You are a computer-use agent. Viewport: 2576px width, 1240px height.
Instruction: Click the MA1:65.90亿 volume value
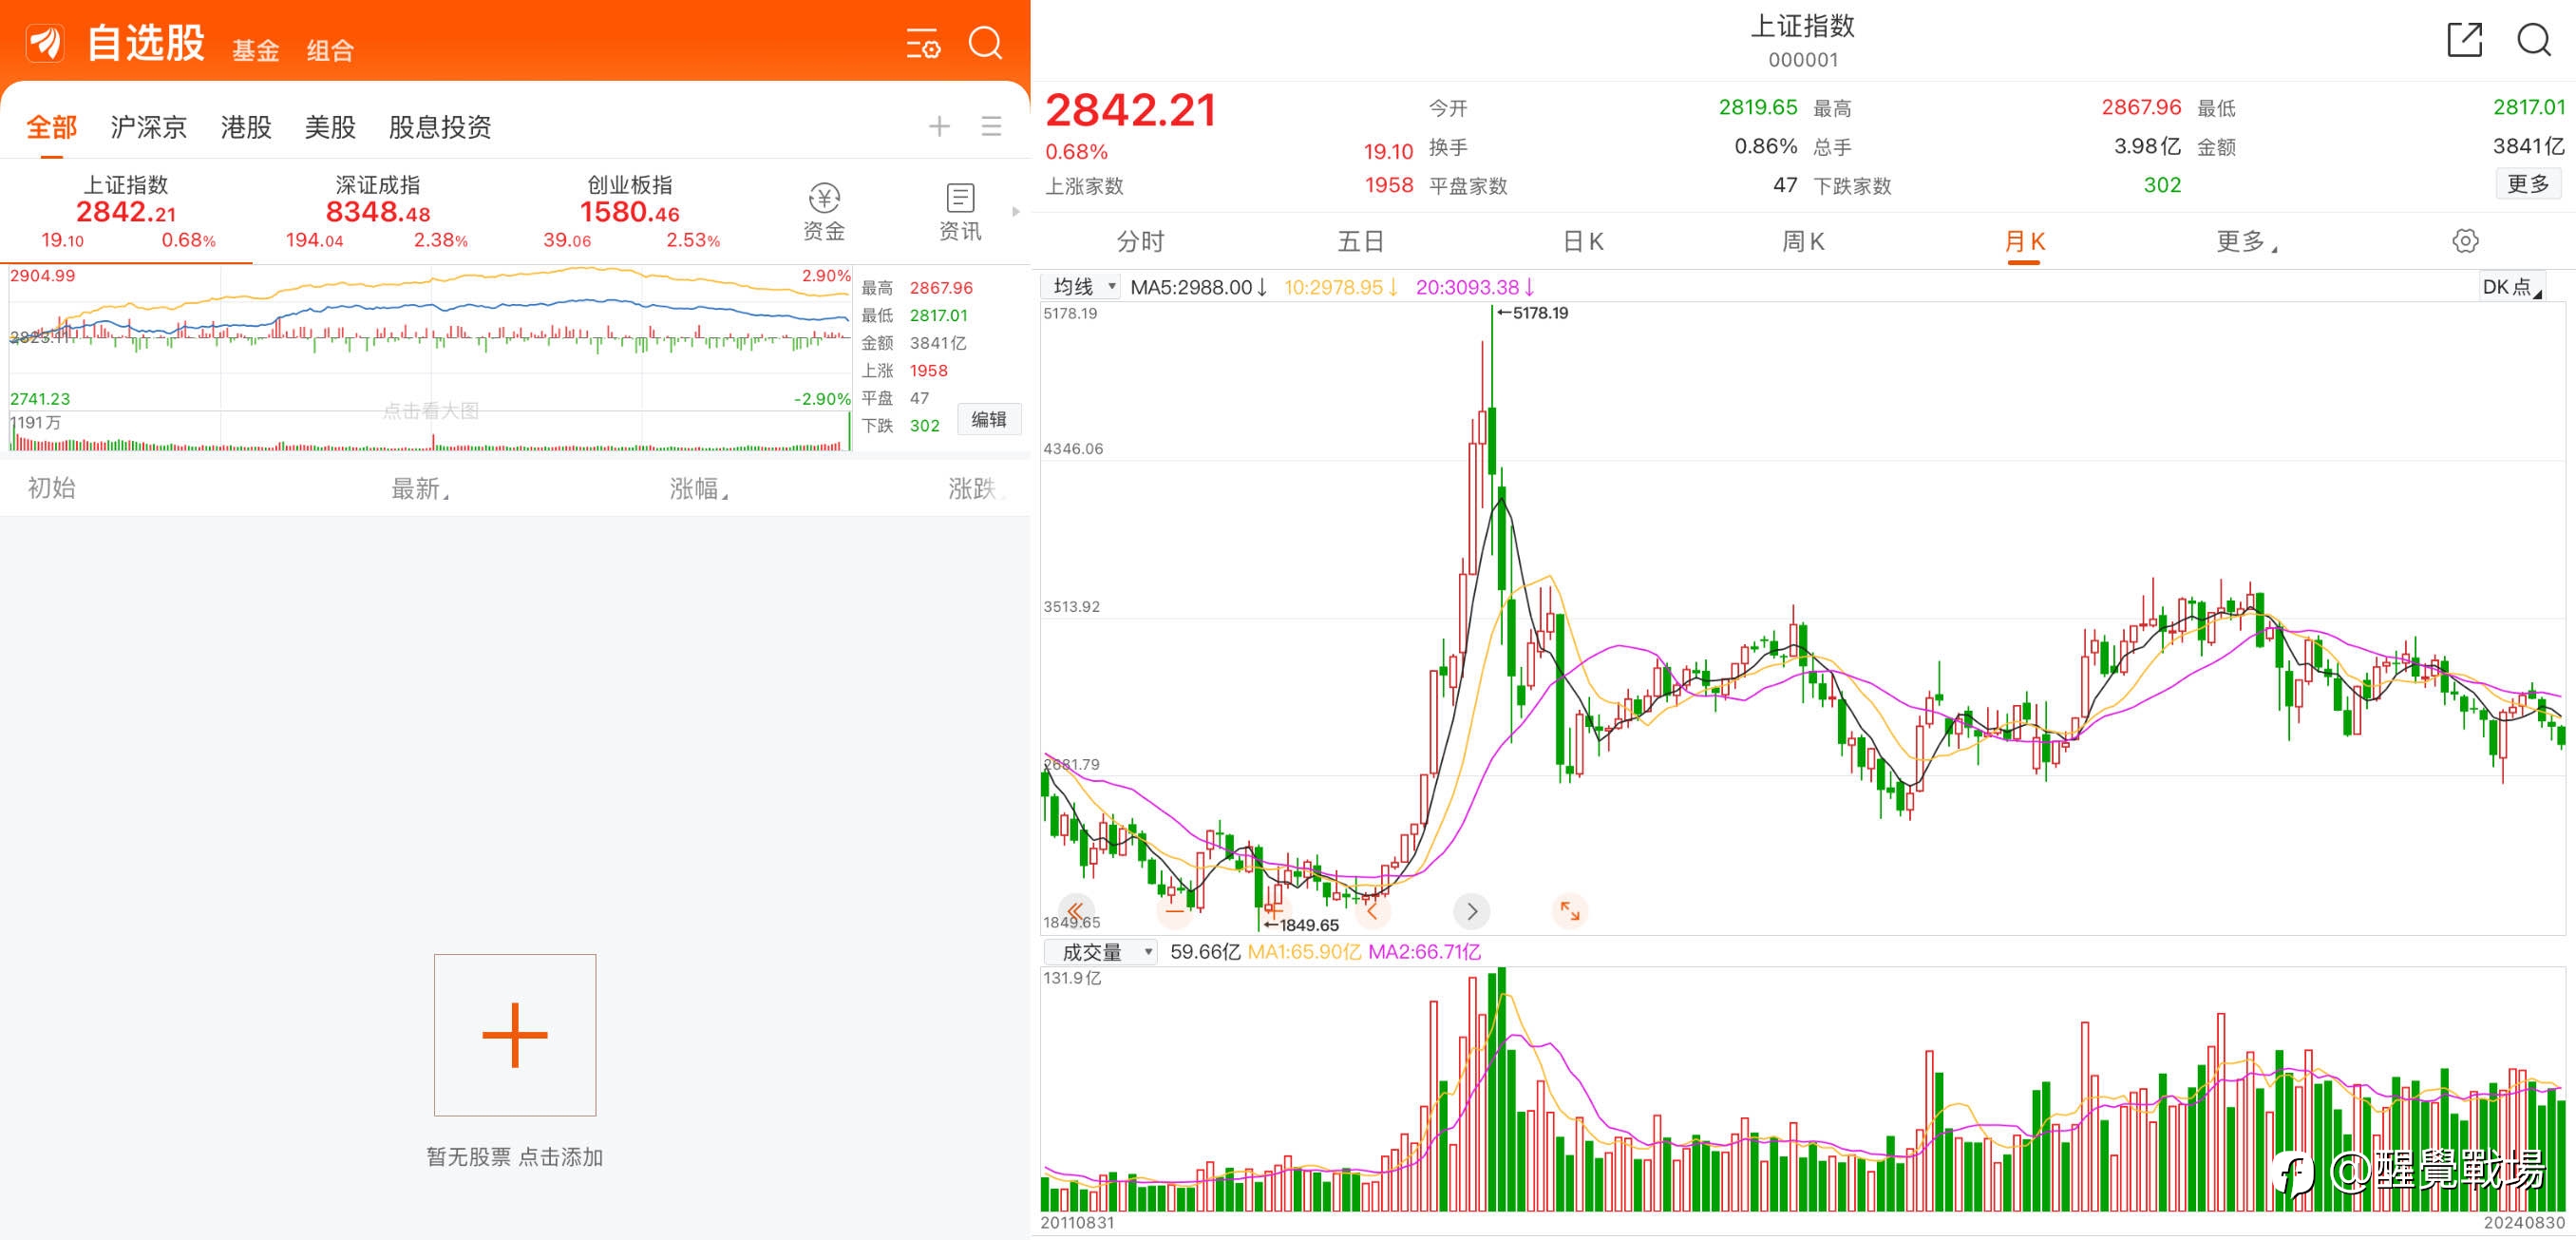1304,952
